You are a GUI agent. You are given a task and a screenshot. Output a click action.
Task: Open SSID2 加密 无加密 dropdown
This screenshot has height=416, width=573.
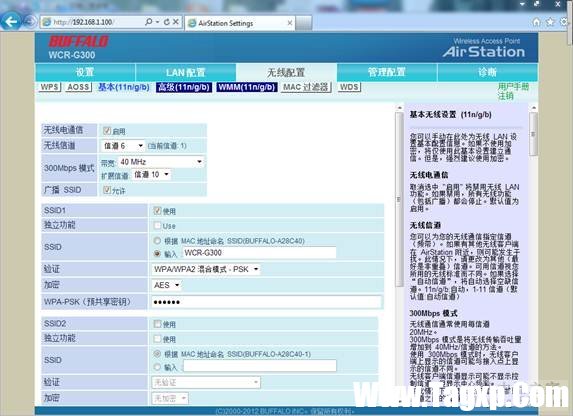[170, 398]
